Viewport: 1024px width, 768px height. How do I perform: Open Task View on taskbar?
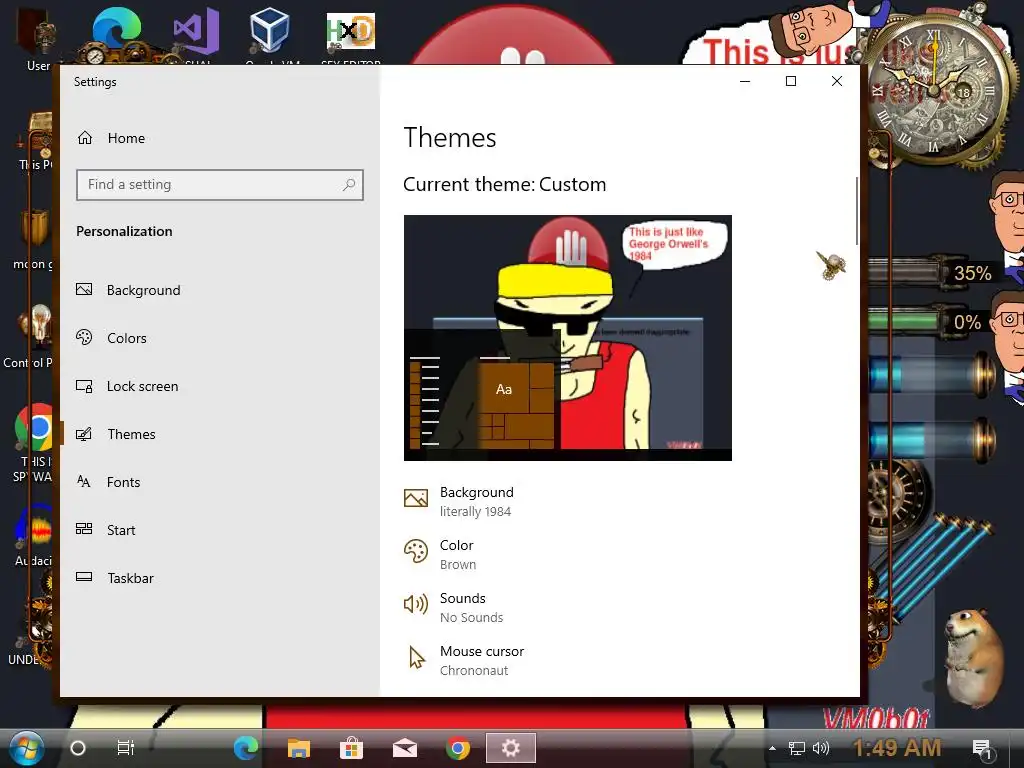point(125,748)
